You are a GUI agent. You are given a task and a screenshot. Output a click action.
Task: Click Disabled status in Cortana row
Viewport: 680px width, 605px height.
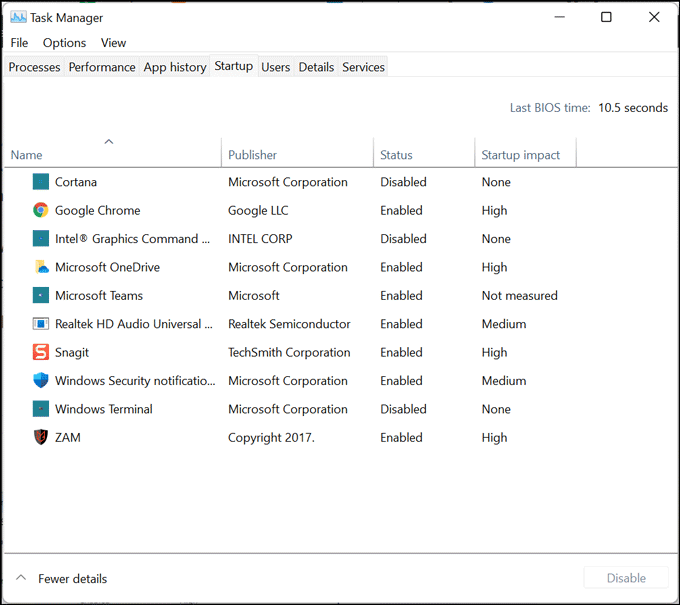403,182
